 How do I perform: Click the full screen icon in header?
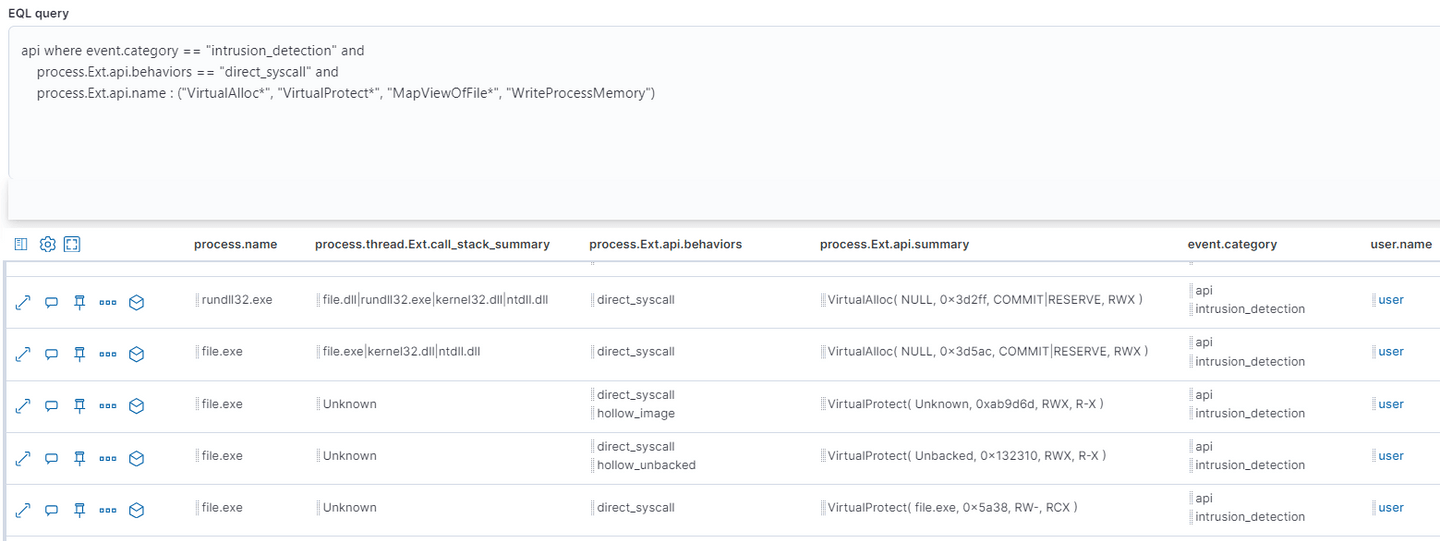coord(72,244)
